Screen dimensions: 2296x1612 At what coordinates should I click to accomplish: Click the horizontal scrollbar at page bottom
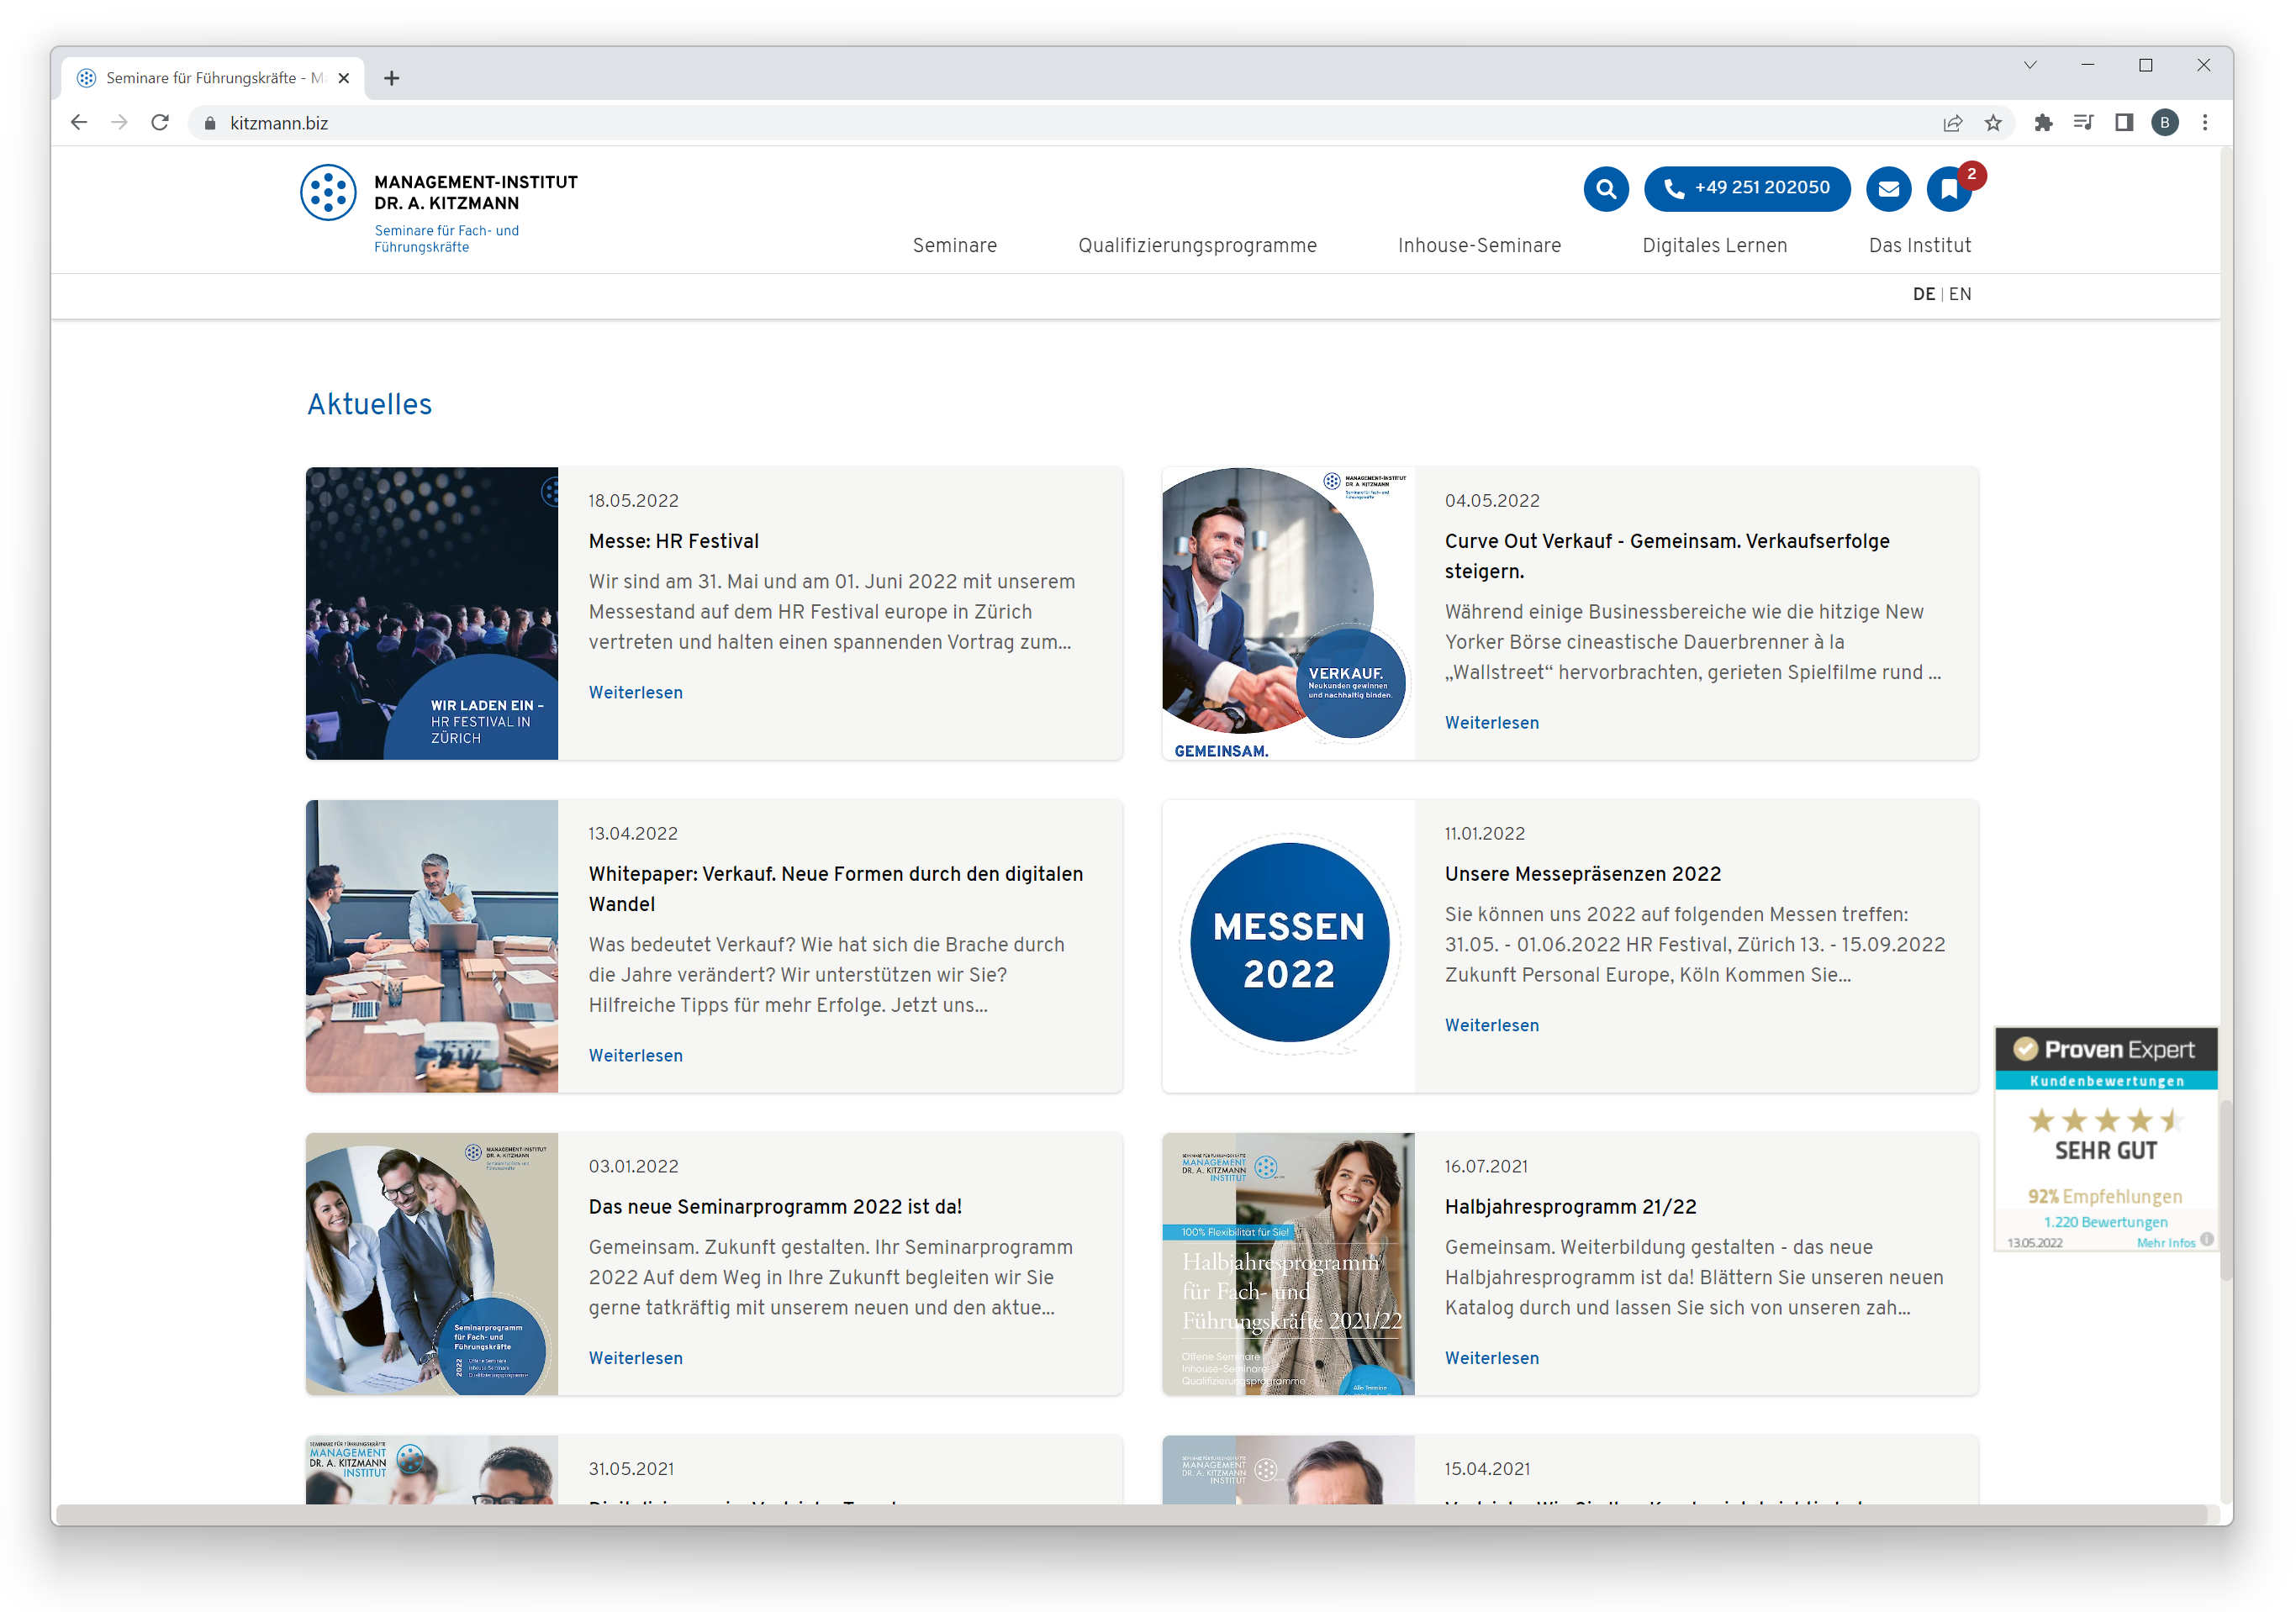pyautogui.click(x=1130, y=1514)
